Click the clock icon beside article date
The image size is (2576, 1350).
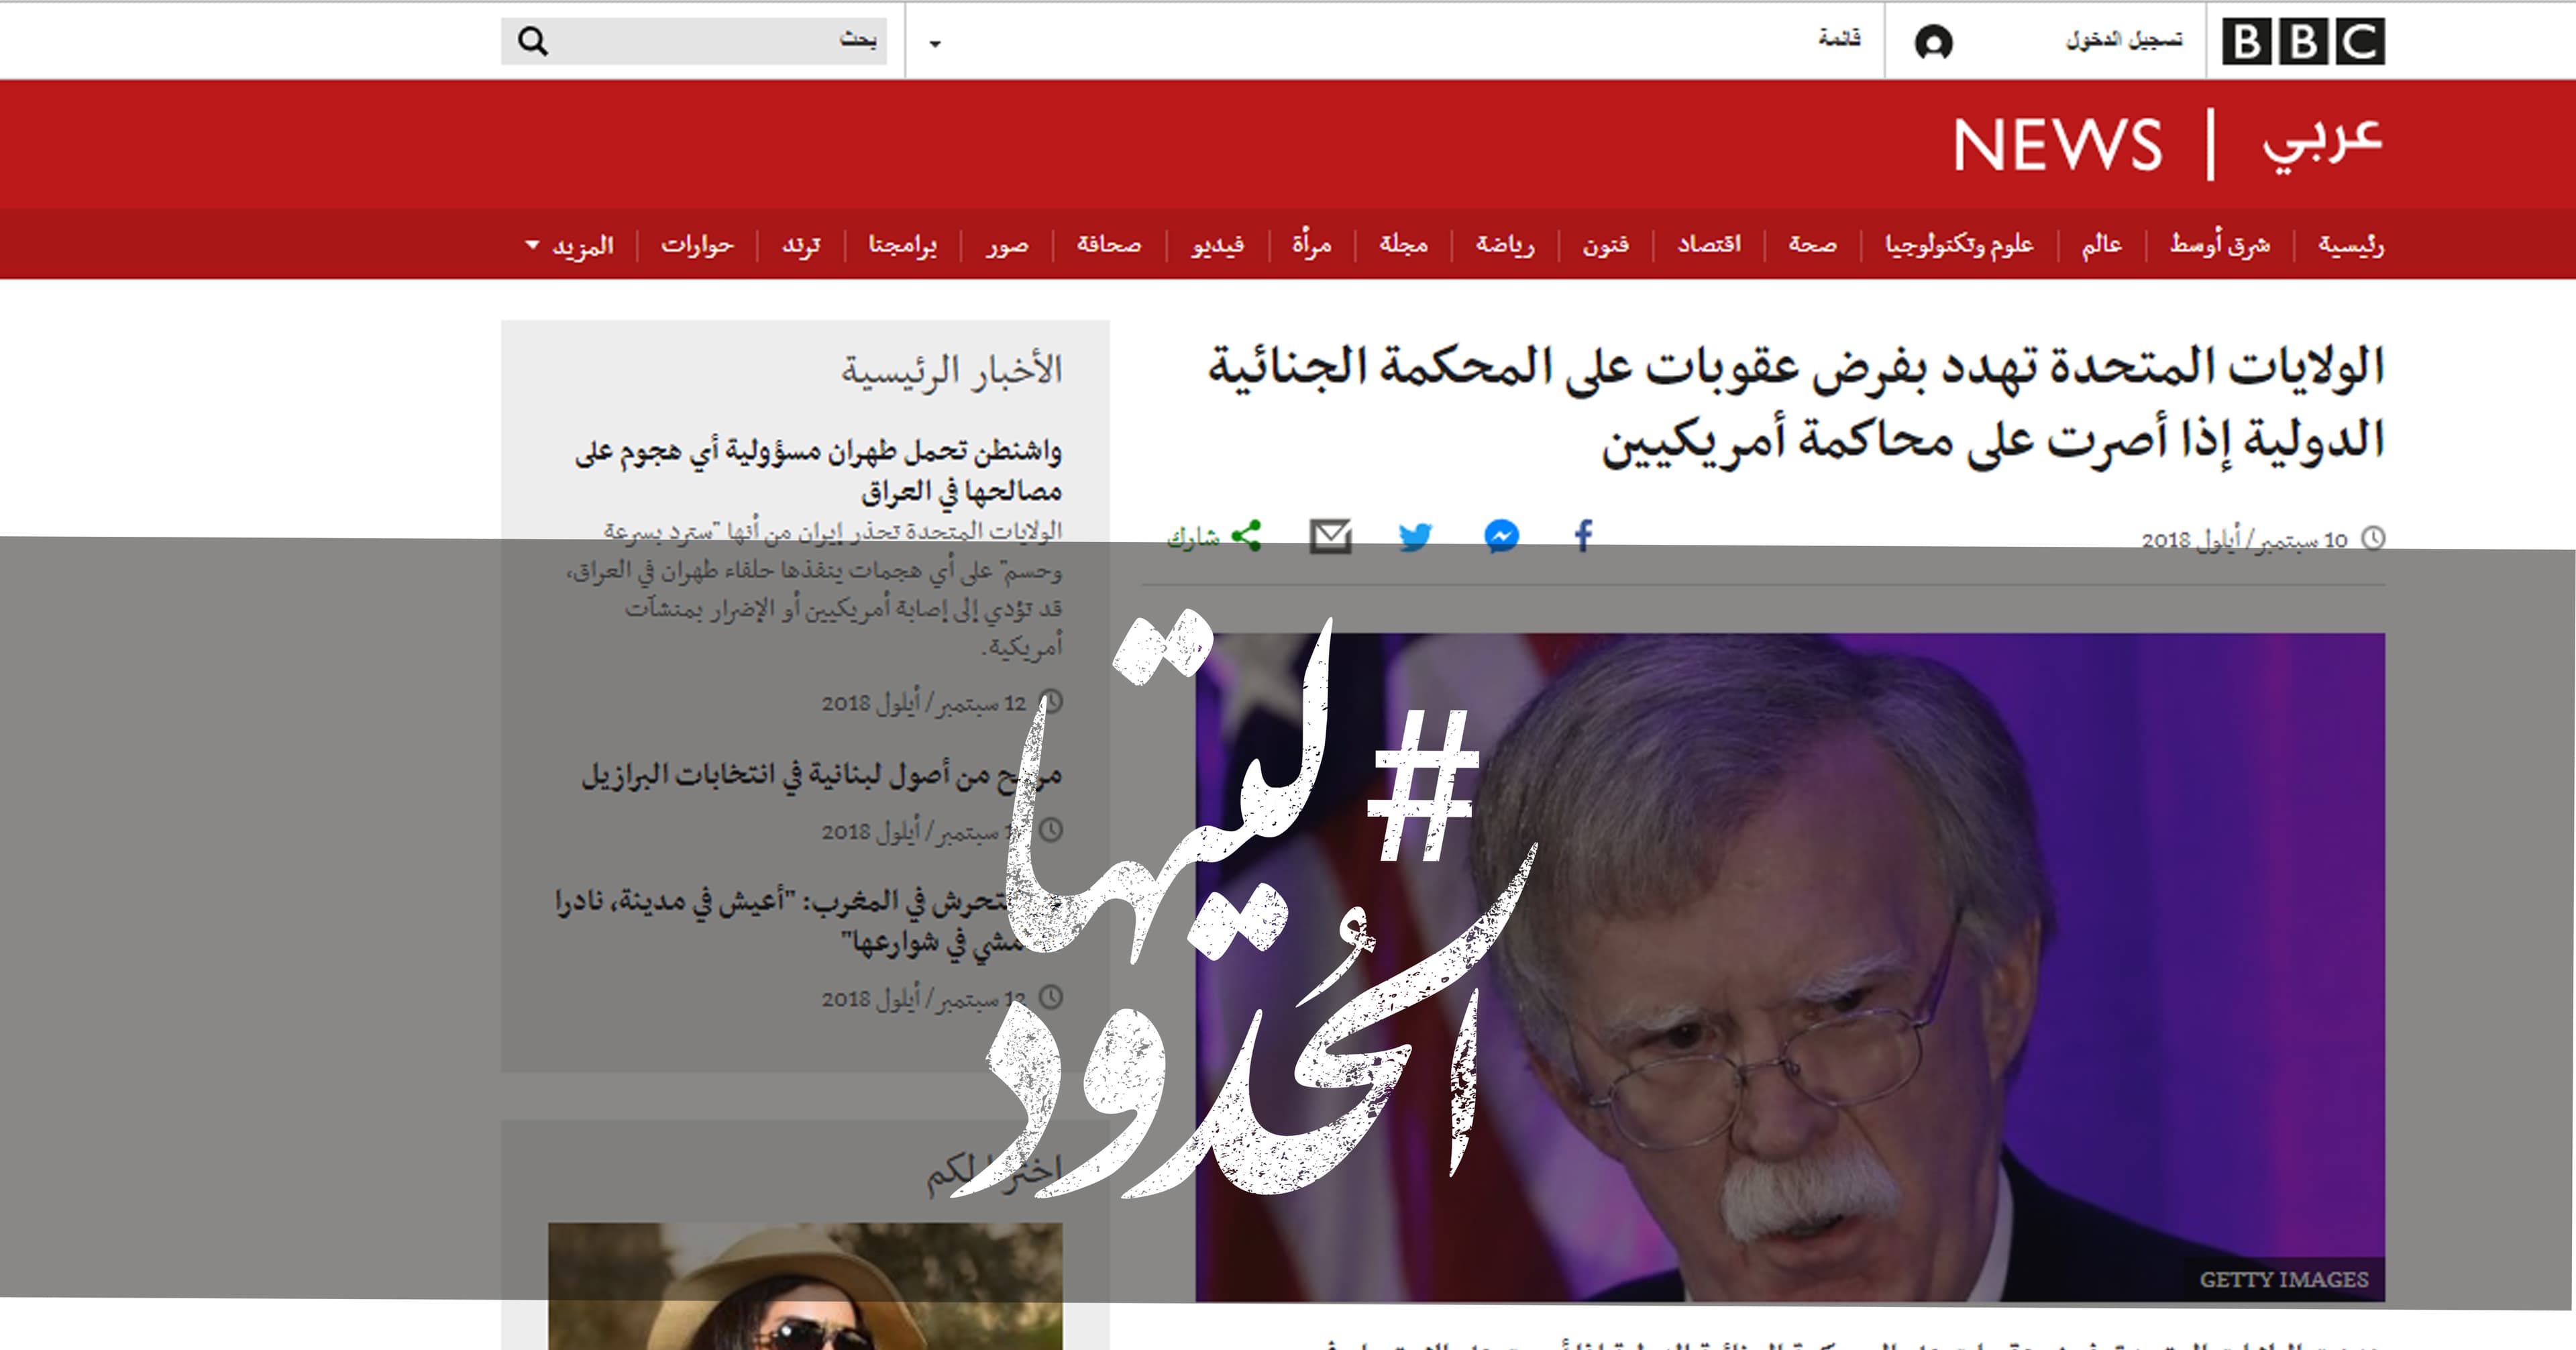[x=2373, y=538]
